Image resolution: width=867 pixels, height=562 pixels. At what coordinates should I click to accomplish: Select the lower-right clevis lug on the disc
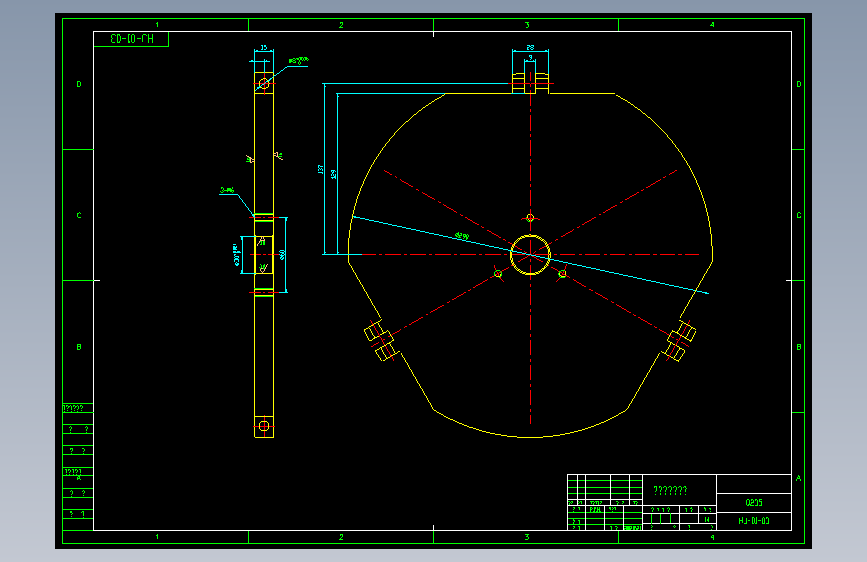(x=678, y=341)
